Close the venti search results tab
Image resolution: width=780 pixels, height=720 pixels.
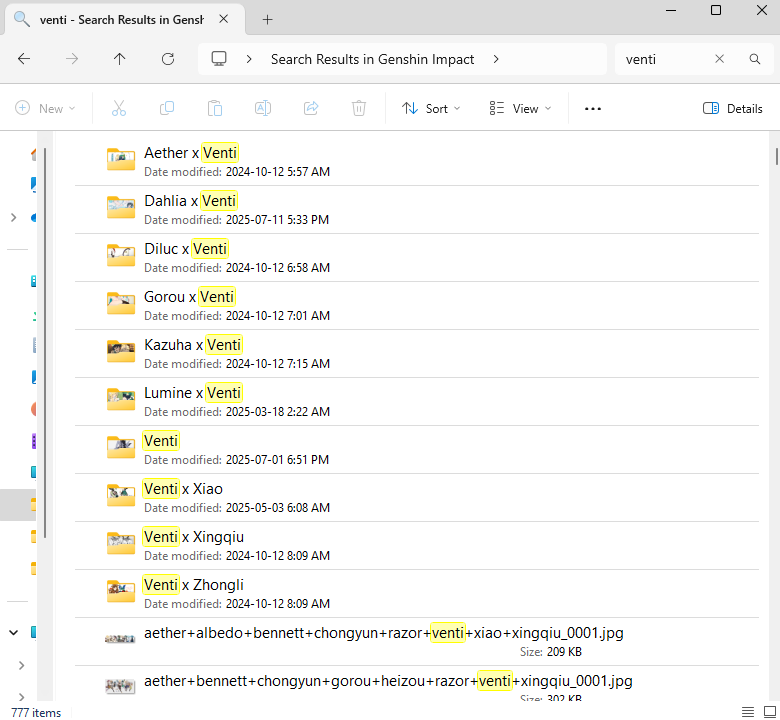click(x=224, y=19)
